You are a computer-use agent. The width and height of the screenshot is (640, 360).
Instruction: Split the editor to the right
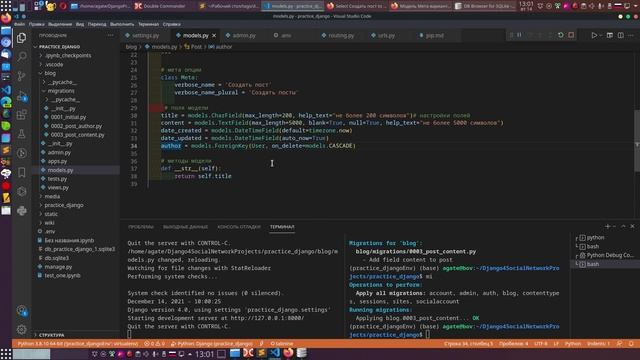pos(621,36)
